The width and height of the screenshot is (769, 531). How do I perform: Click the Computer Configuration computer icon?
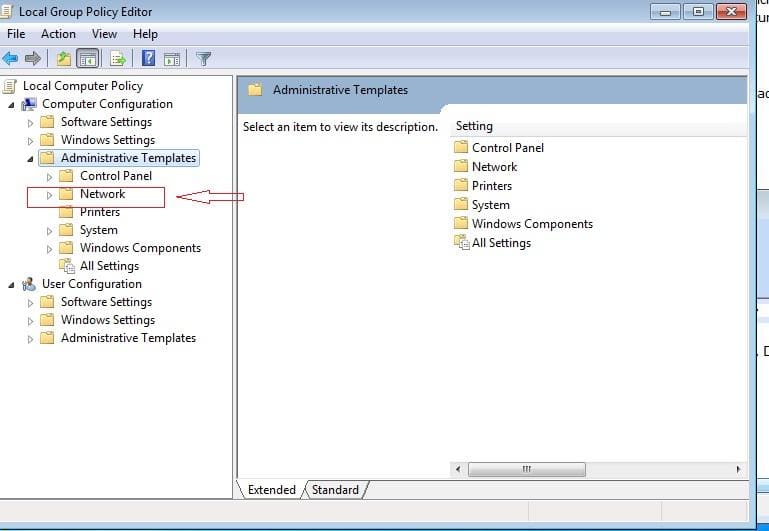[x=29, y=104]
